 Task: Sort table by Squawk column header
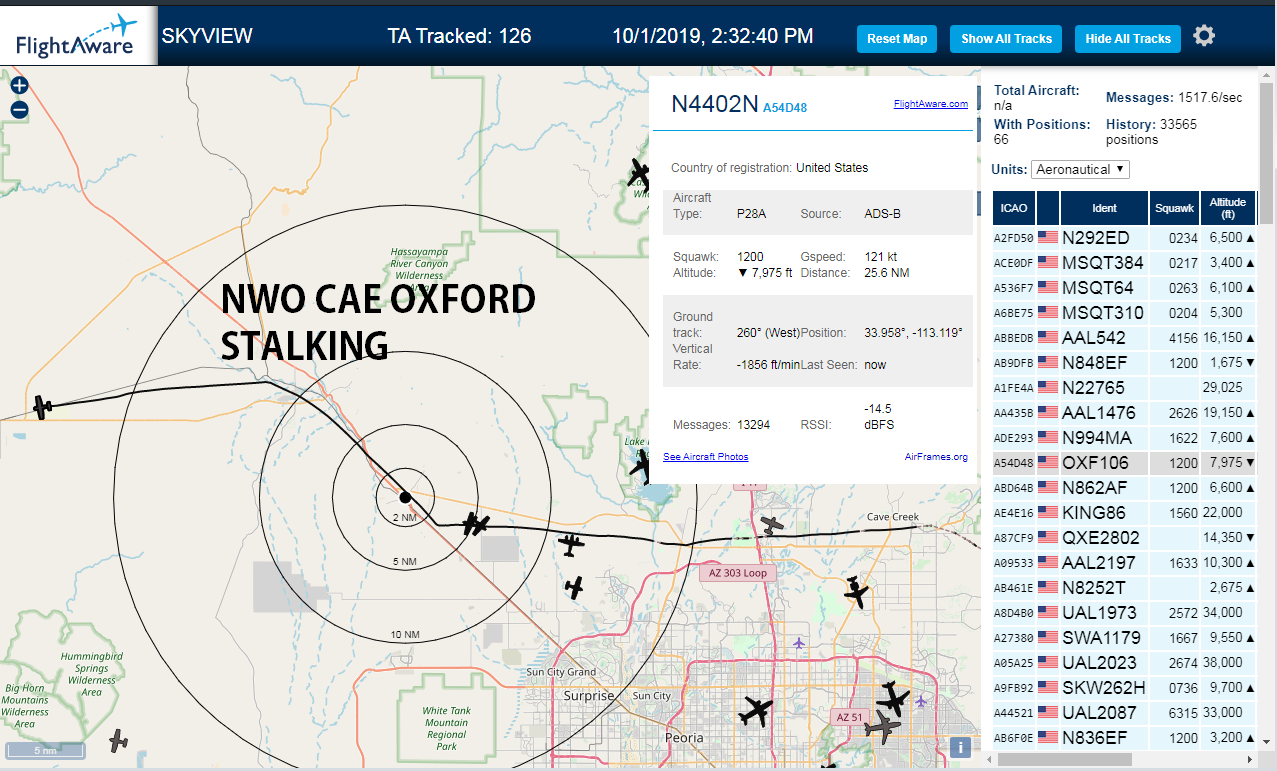tap(1174, 208)
